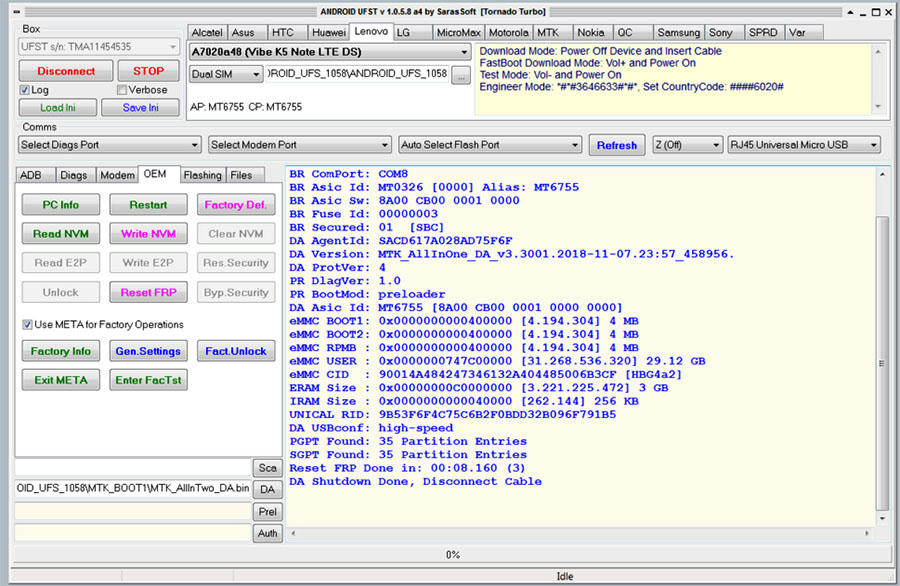This screenshot has width=900, height=586.
Task: Open Select Modem Port dropdown
Action: (x=300, y=145)
